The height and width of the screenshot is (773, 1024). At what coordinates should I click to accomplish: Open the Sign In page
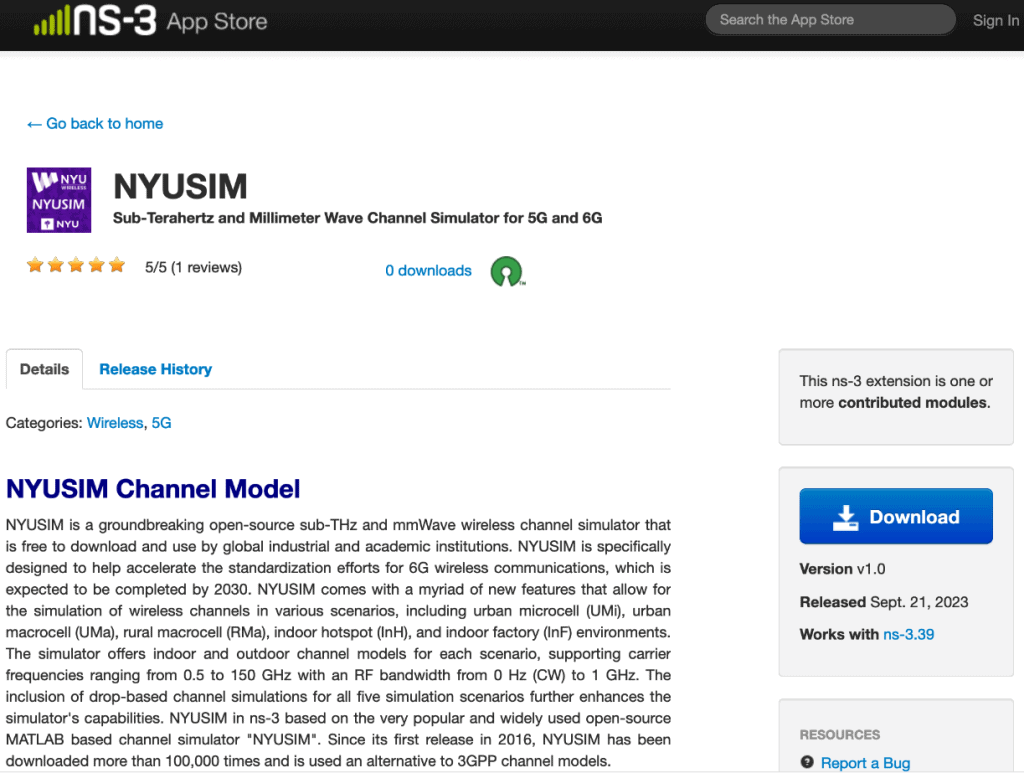tap(995, 20)
